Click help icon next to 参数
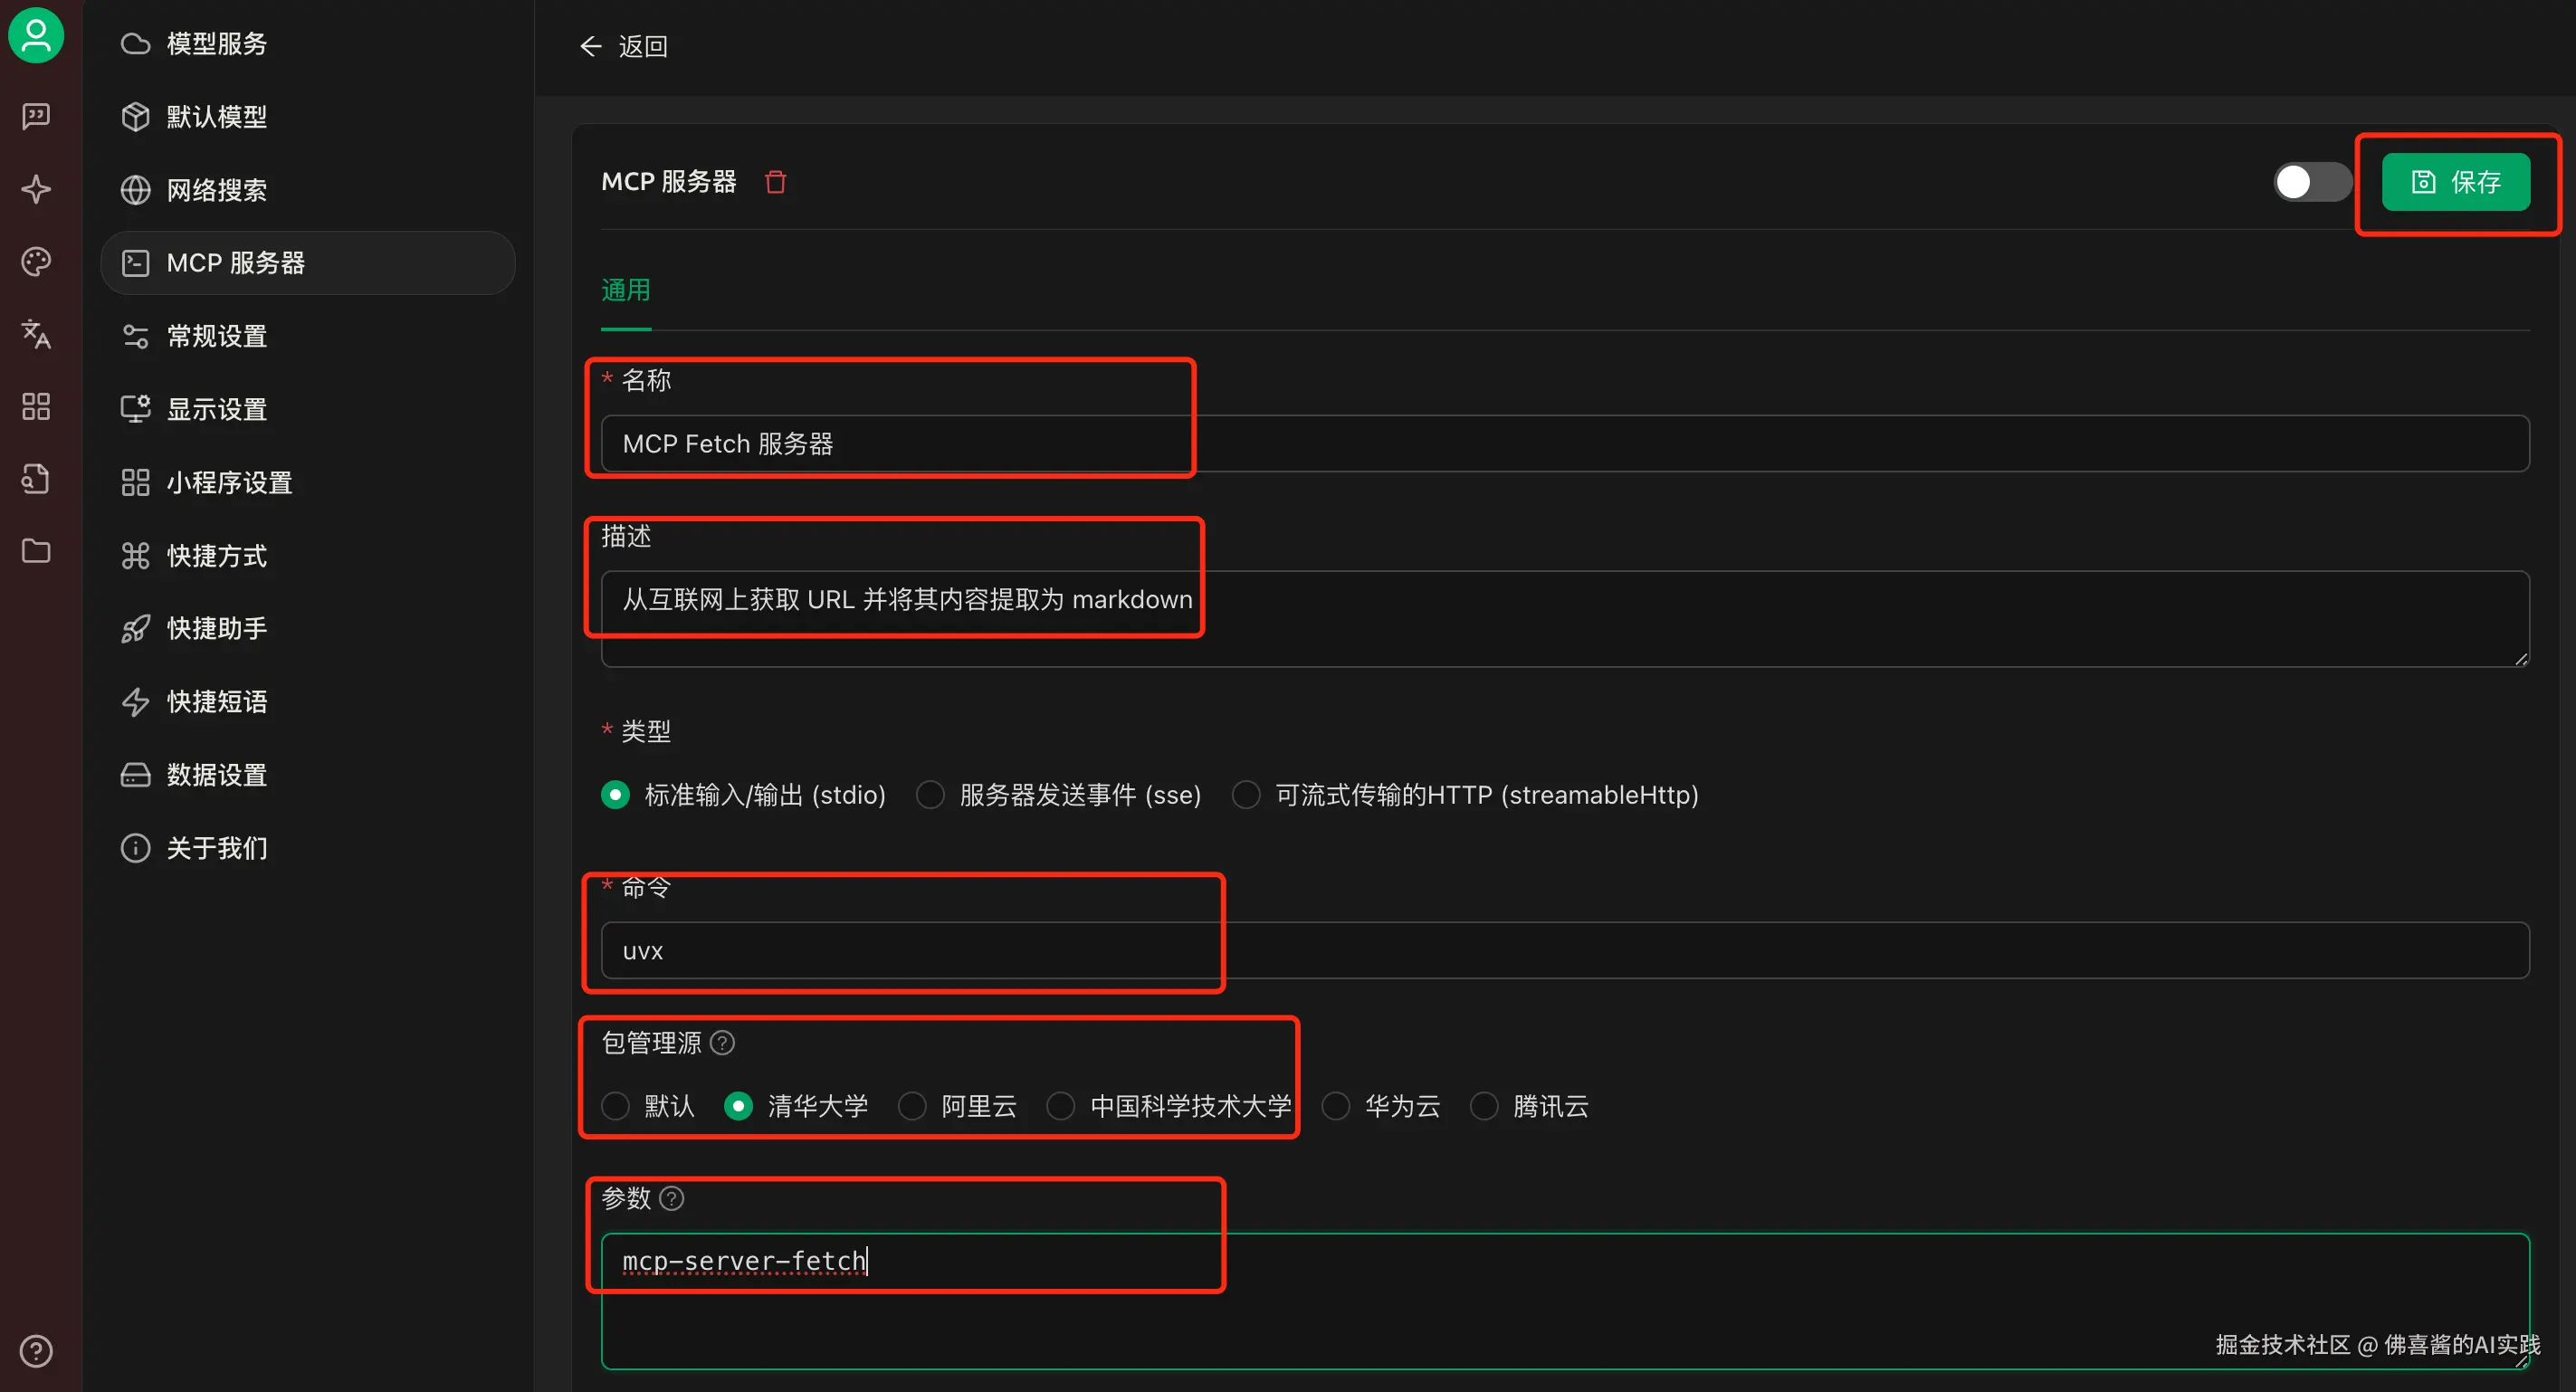The height and width of the screenshot is (1392, 2576). (672, 1198)
